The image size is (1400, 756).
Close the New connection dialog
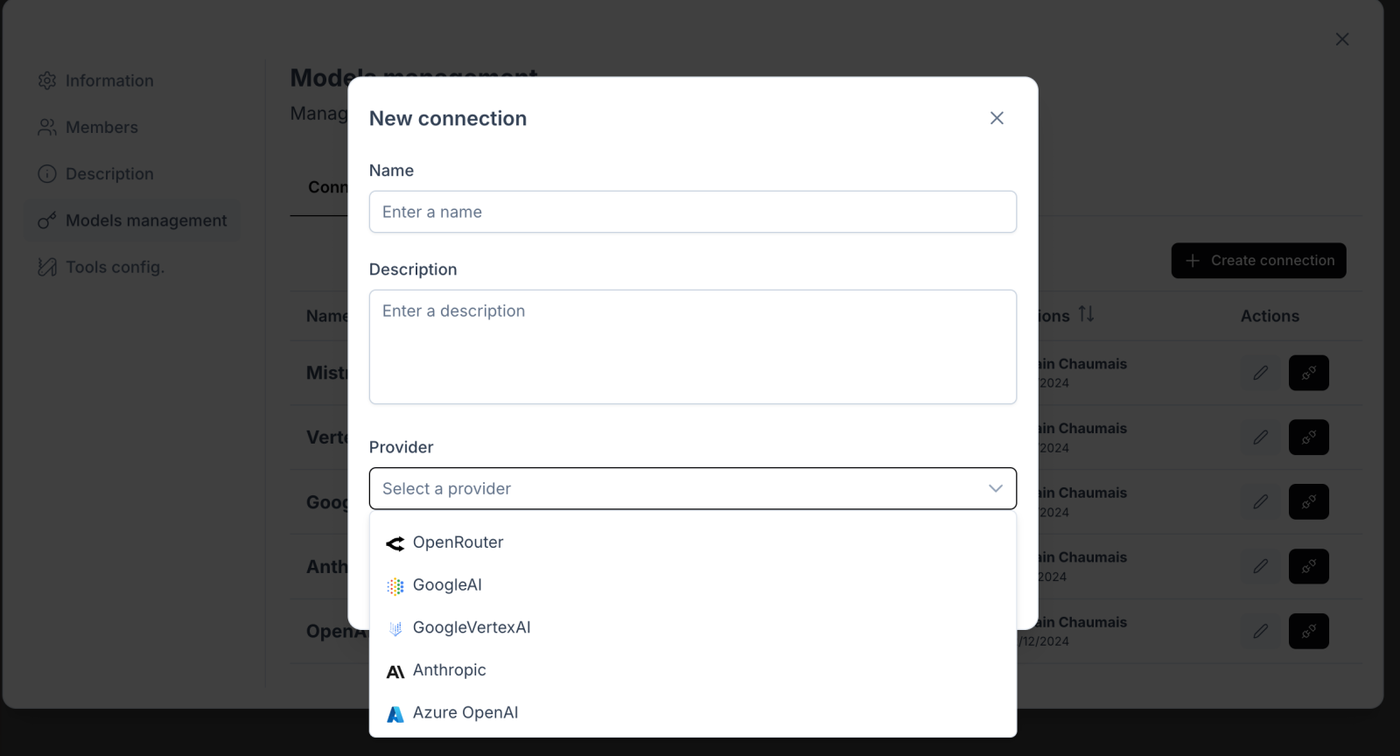pyautogui.click(x=996, y=118)
